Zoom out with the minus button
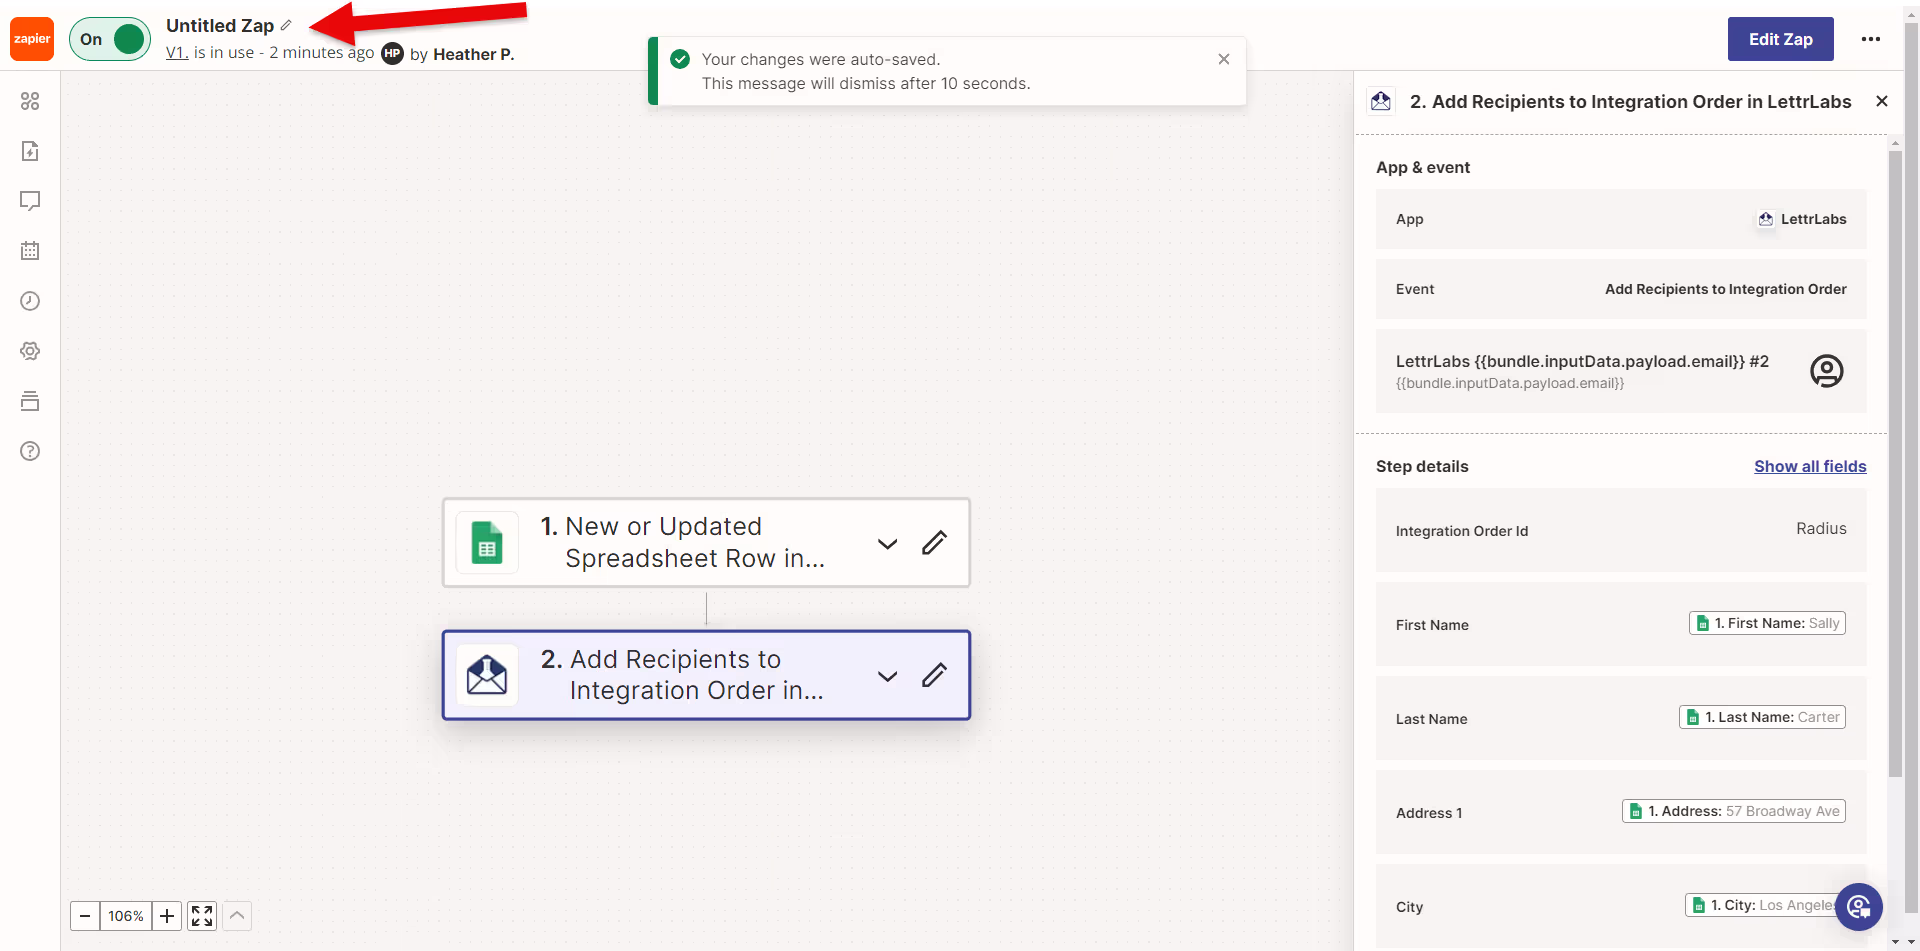Image resolution: width=1920 pixels, height=951 pixels. tap(85, 916)
